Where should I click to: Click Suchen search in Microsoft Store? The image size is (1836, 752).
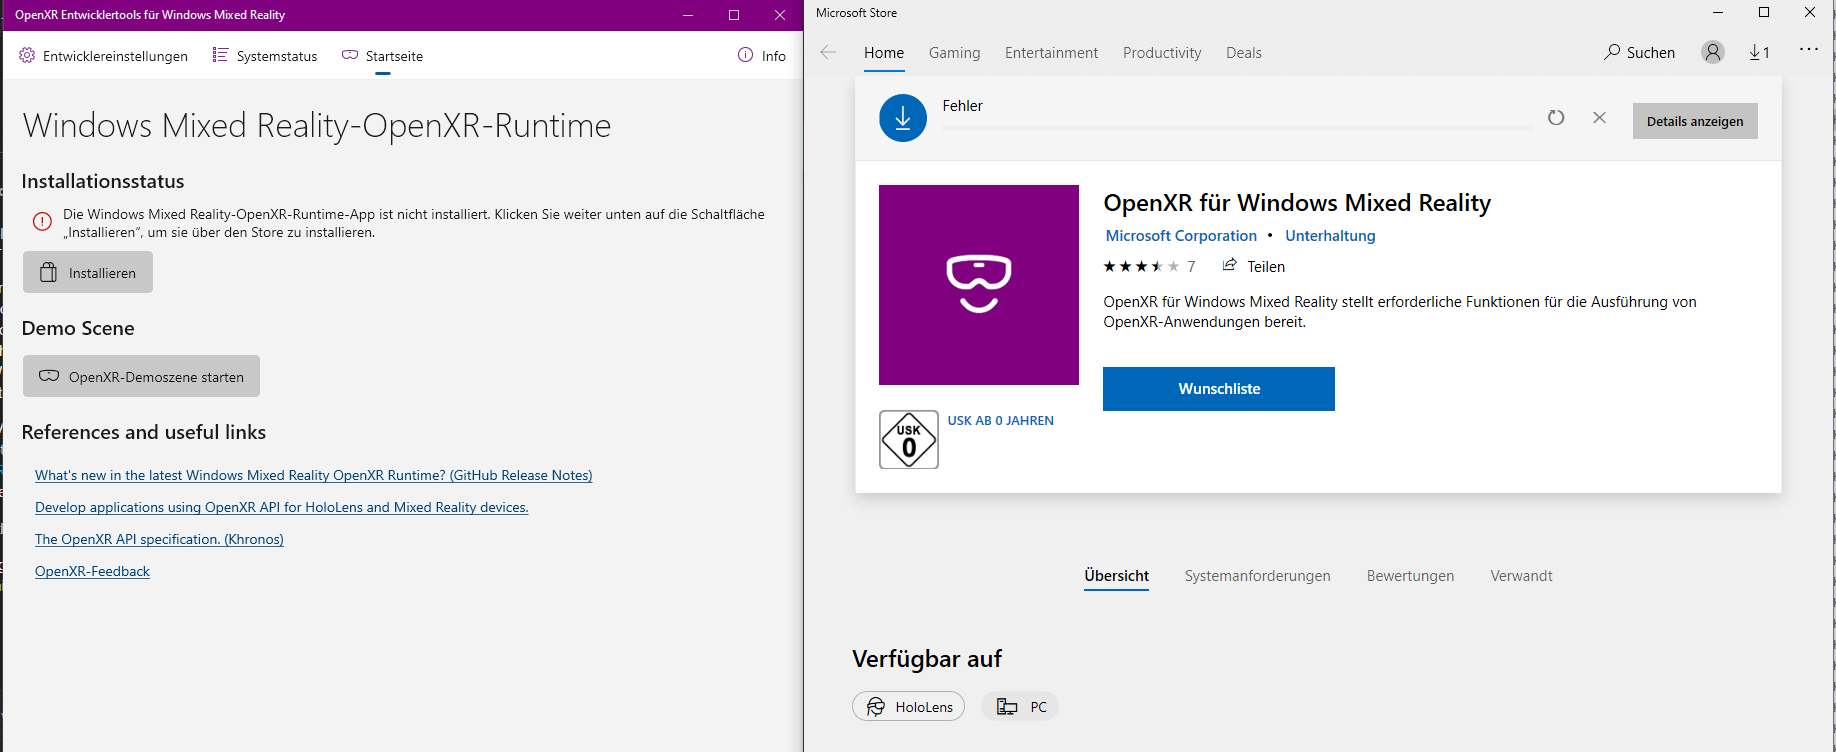1640,52
